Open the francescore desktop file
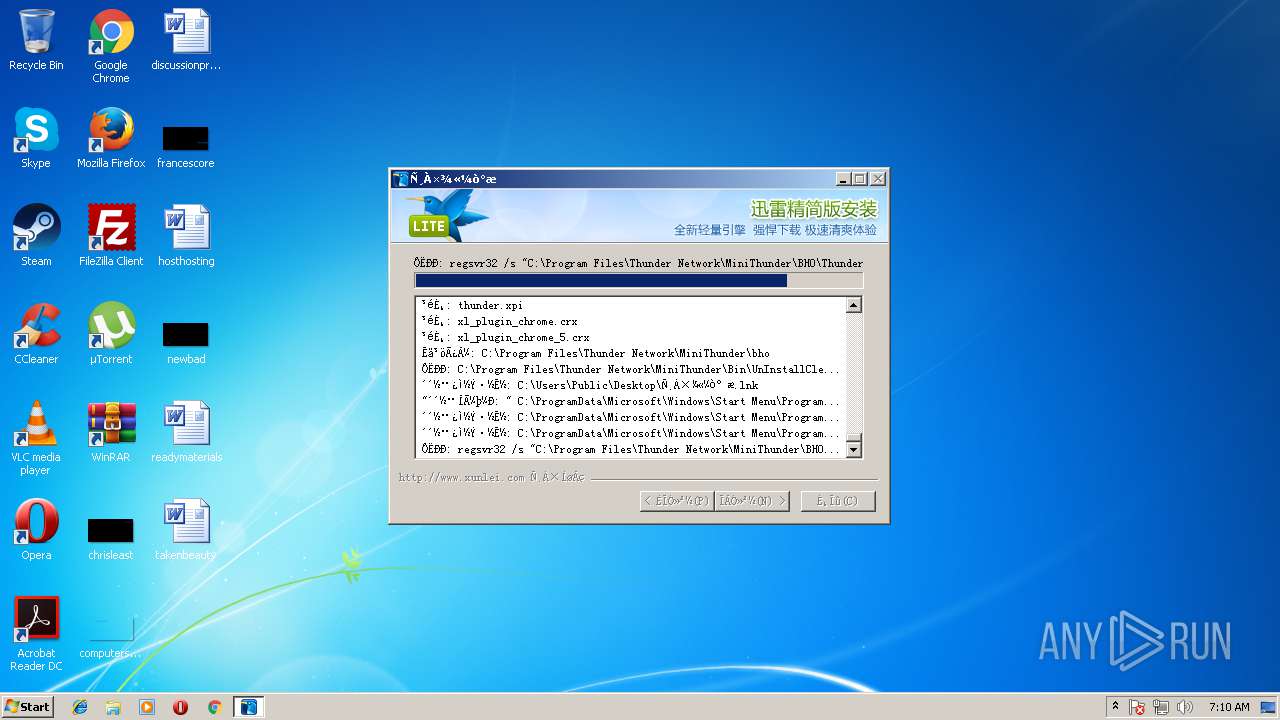 pos(186,146)
